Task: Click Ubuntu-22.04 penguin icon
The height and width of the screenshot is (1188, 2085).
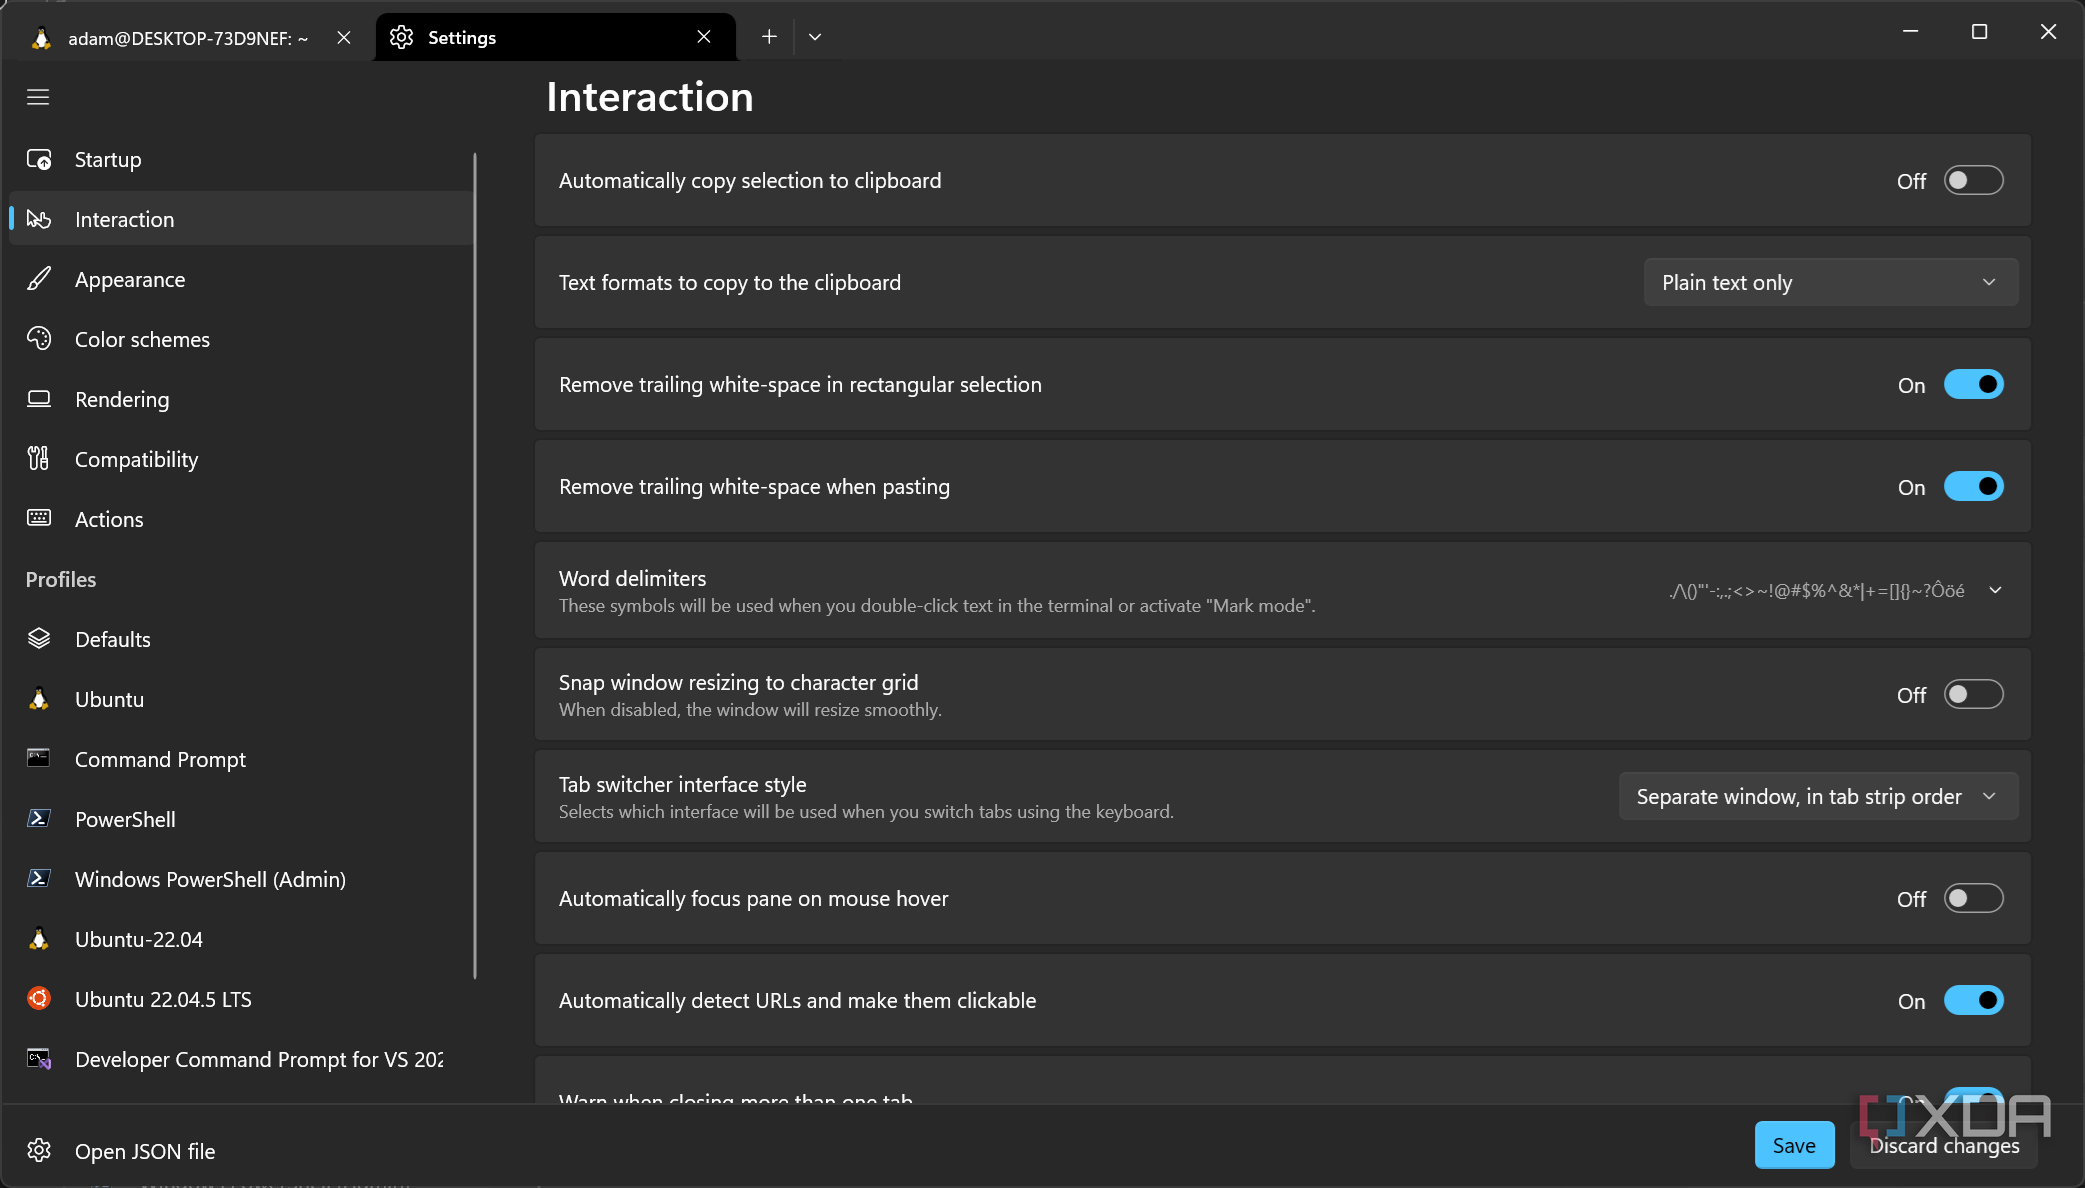Action: pyautogui.click(x=39, y=939)
